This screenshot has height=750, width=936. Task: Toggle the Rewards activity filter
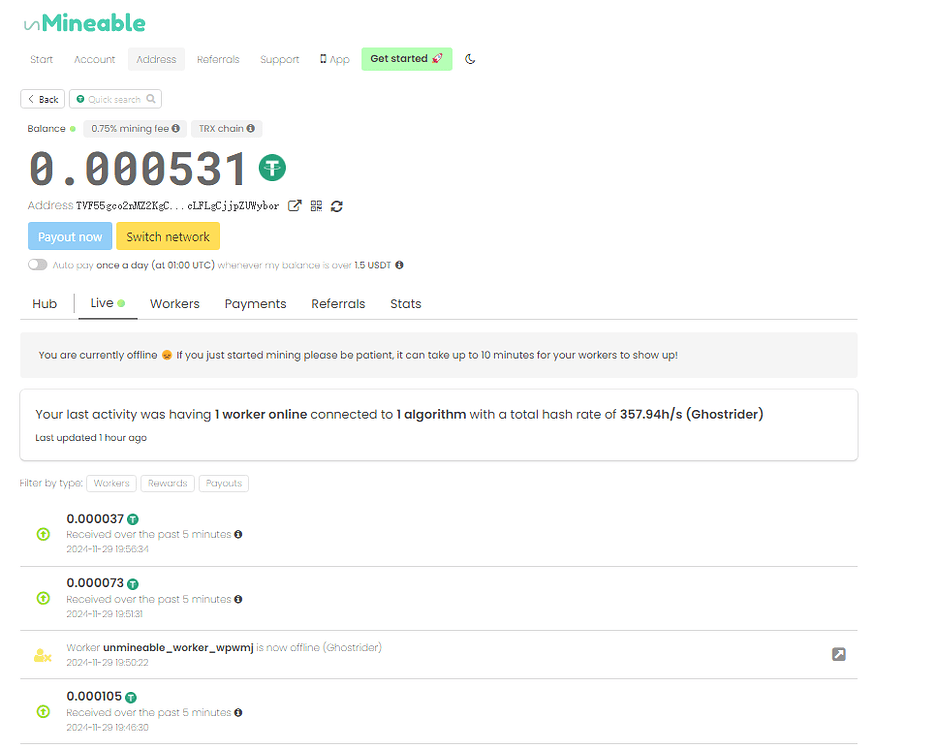click(167, 483)
